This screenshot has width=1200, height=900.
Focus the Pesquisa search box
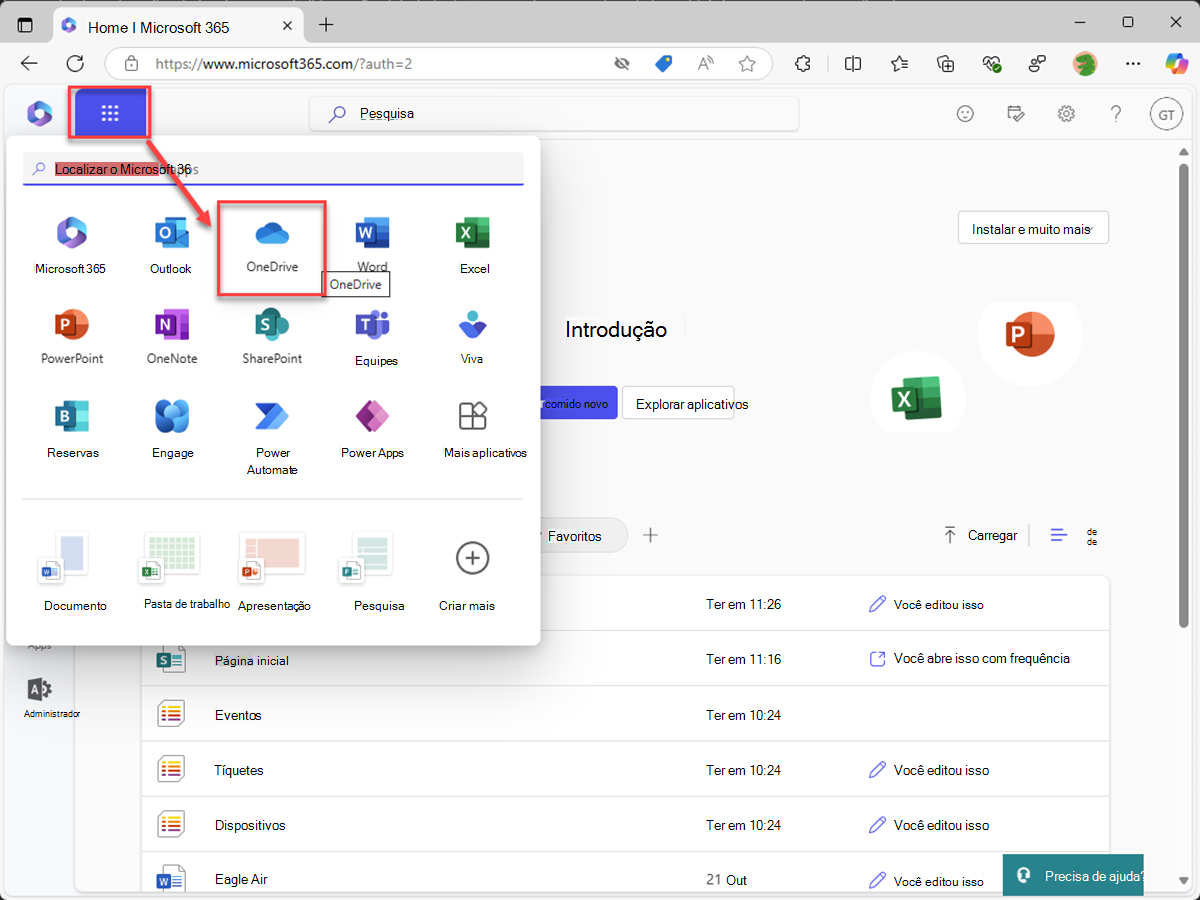click(x=554, y=114)
